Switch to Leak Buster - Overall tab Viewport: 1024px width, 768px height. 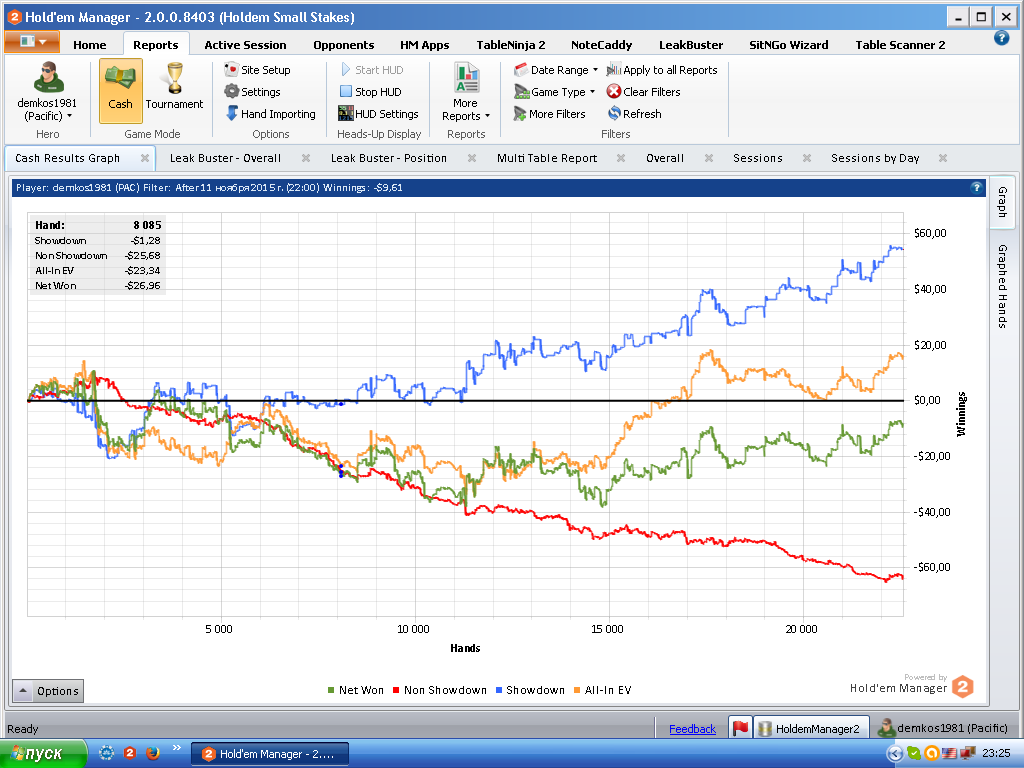click(225, 158)
